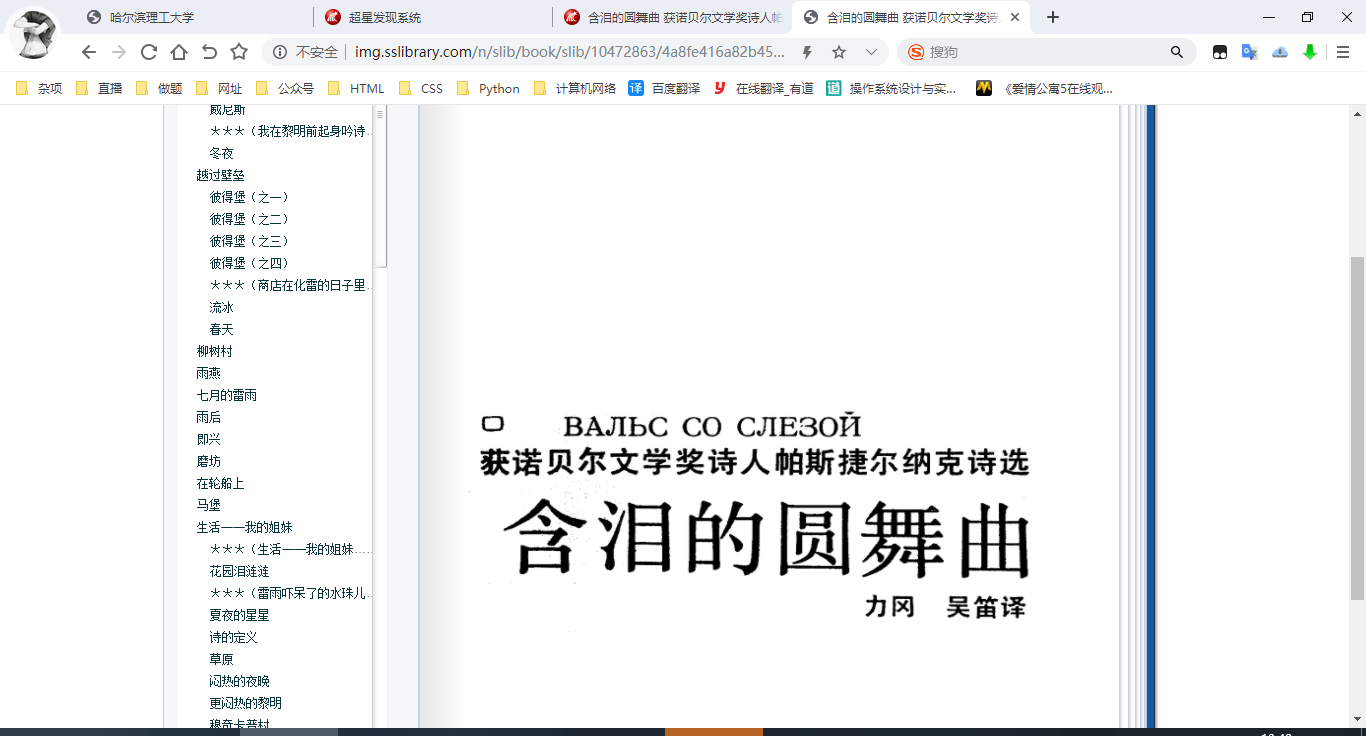The height and width of the screenshot is (736, 1366).
Task: Switch to the 哈尔滨理工大学 tab
Action: pos(150,17)
